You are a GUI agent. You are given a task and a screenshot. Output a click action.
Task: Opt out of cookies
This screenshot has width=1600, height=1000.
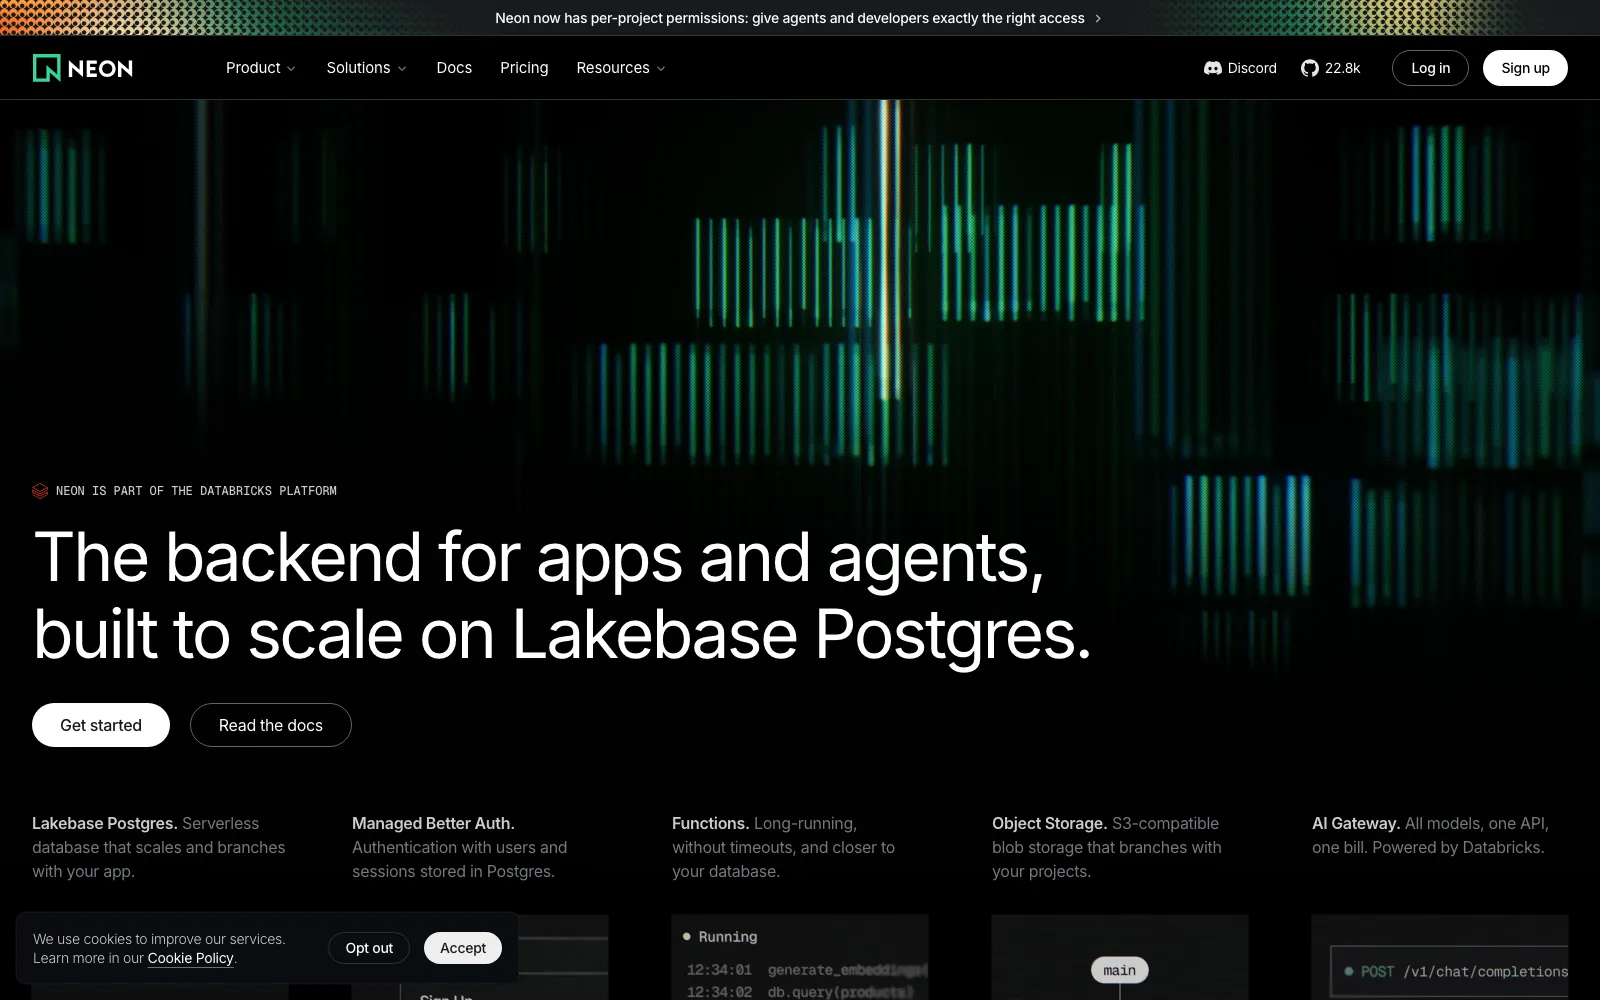click(369, 948)
